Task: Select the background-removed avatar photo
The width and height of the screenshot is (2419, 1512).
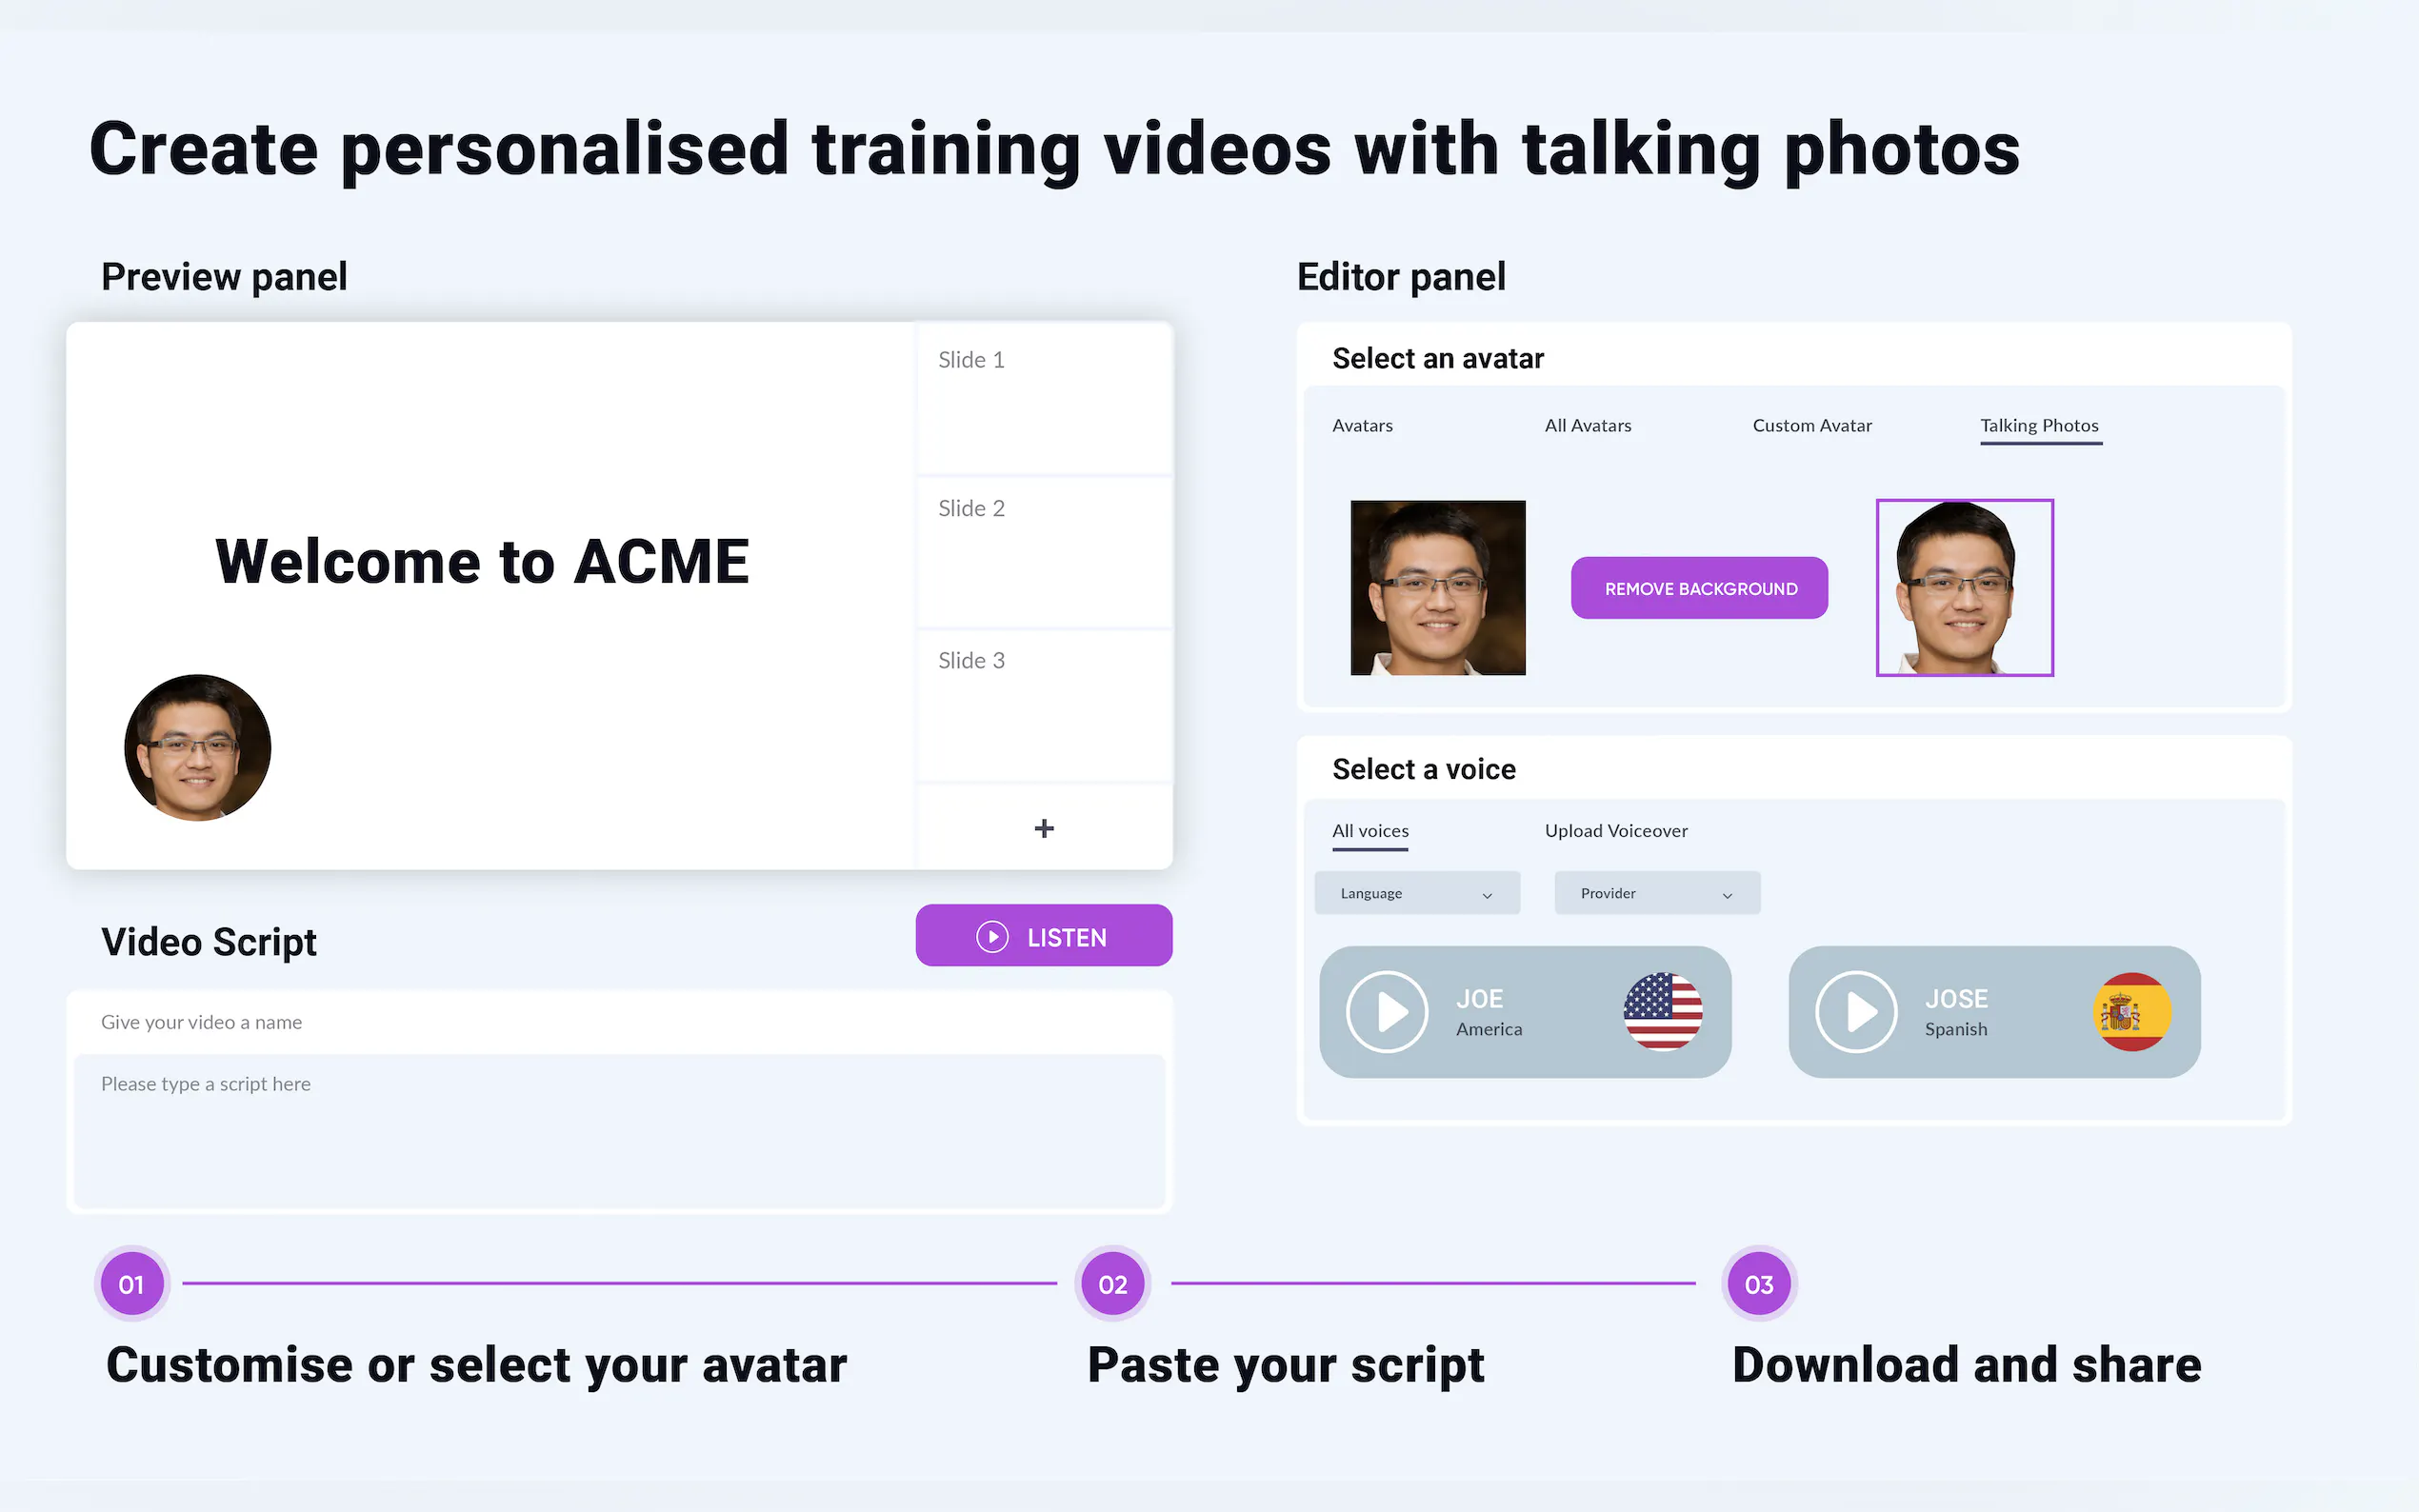Action: [1963, 588]
